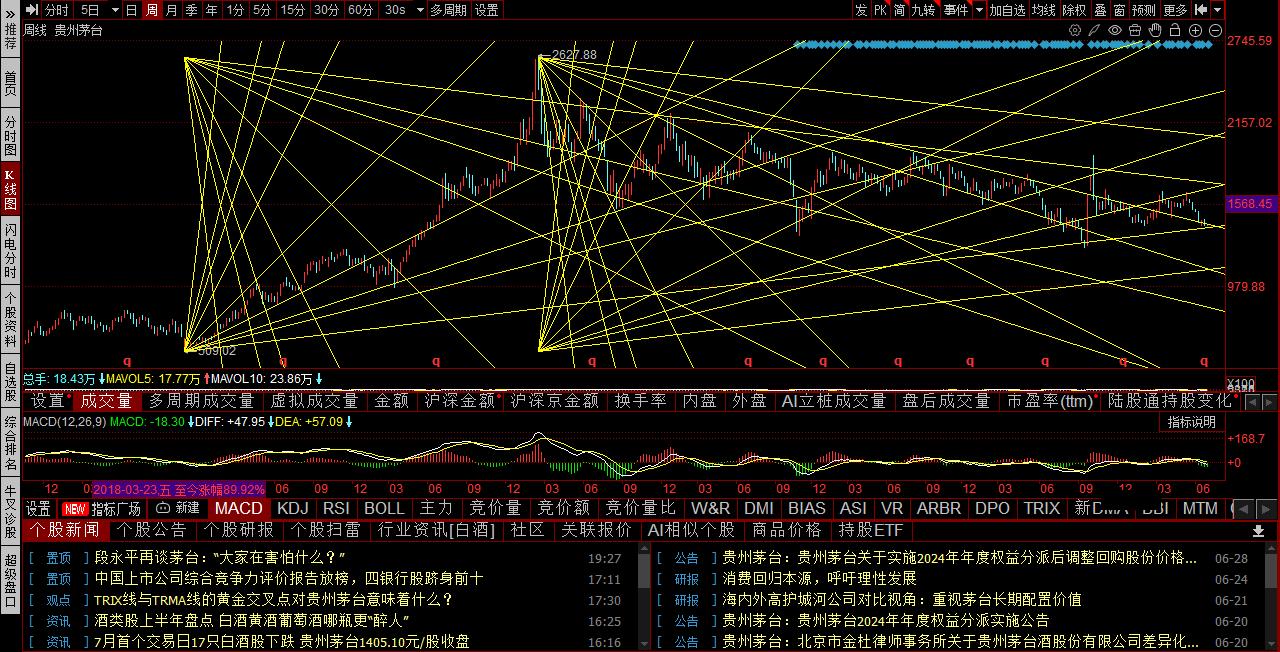1280x652 pixels.
Task: Click the download arrow icon in news bar
Action: pyautogui.click(x=1258, y=531)
